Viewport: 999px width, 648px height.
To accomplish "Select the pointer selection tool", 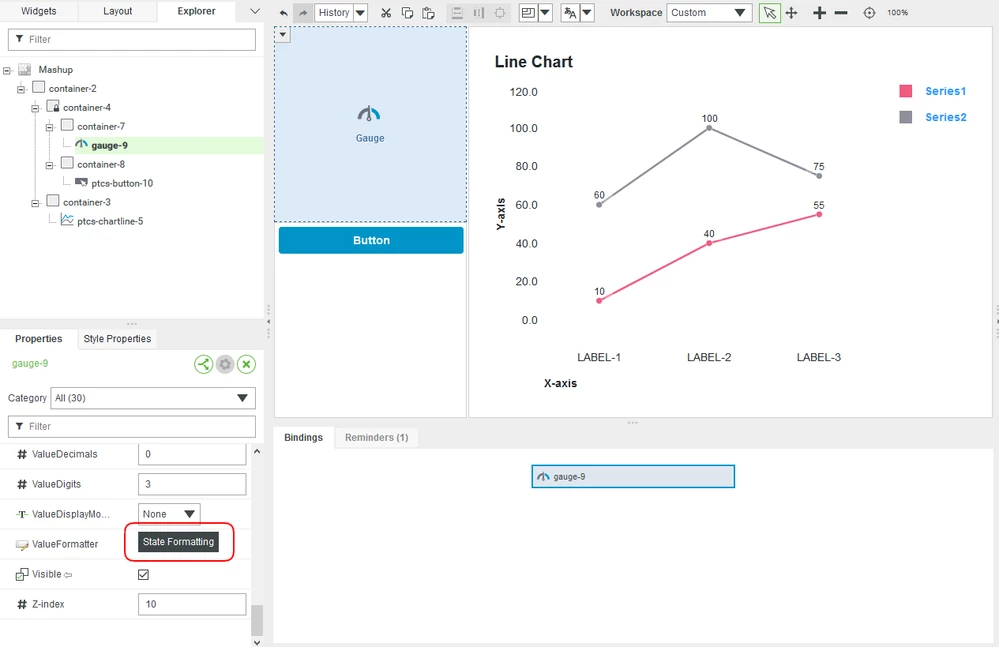I will pos(770,13).
